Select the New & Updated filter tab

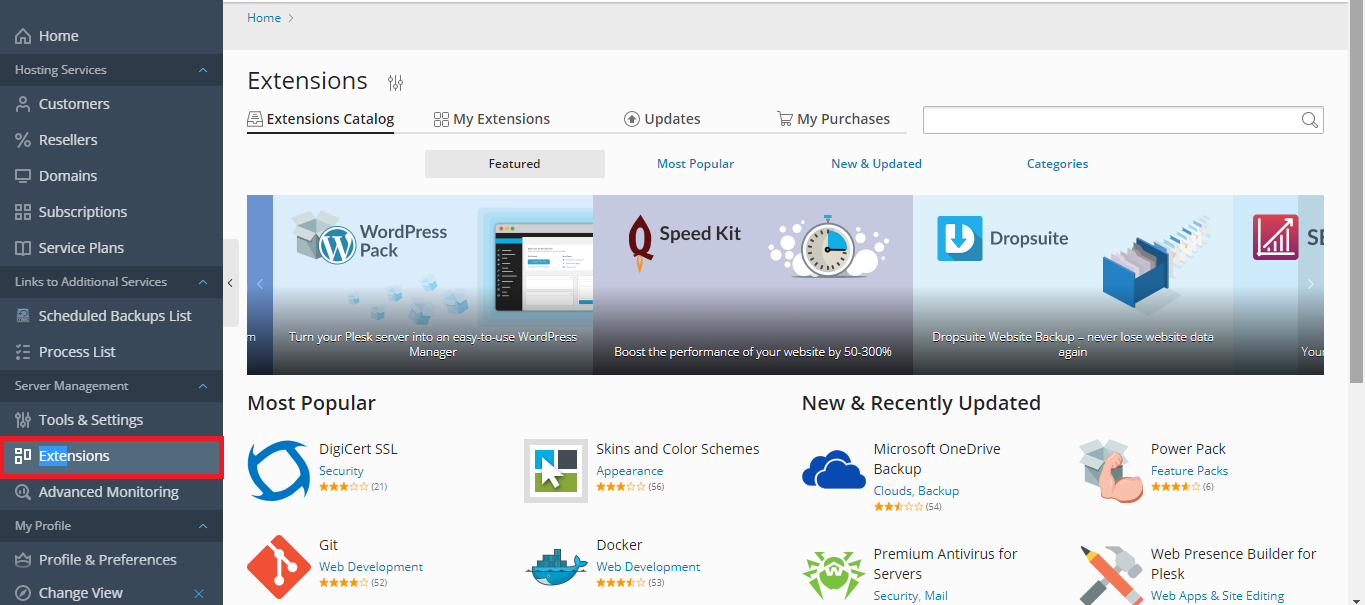[877, 164]
